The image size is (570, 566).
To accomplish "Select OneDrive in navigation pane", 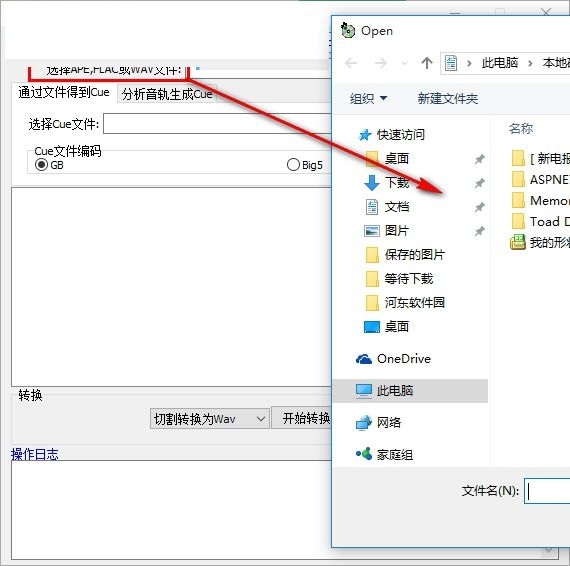I will click(393, 359).
